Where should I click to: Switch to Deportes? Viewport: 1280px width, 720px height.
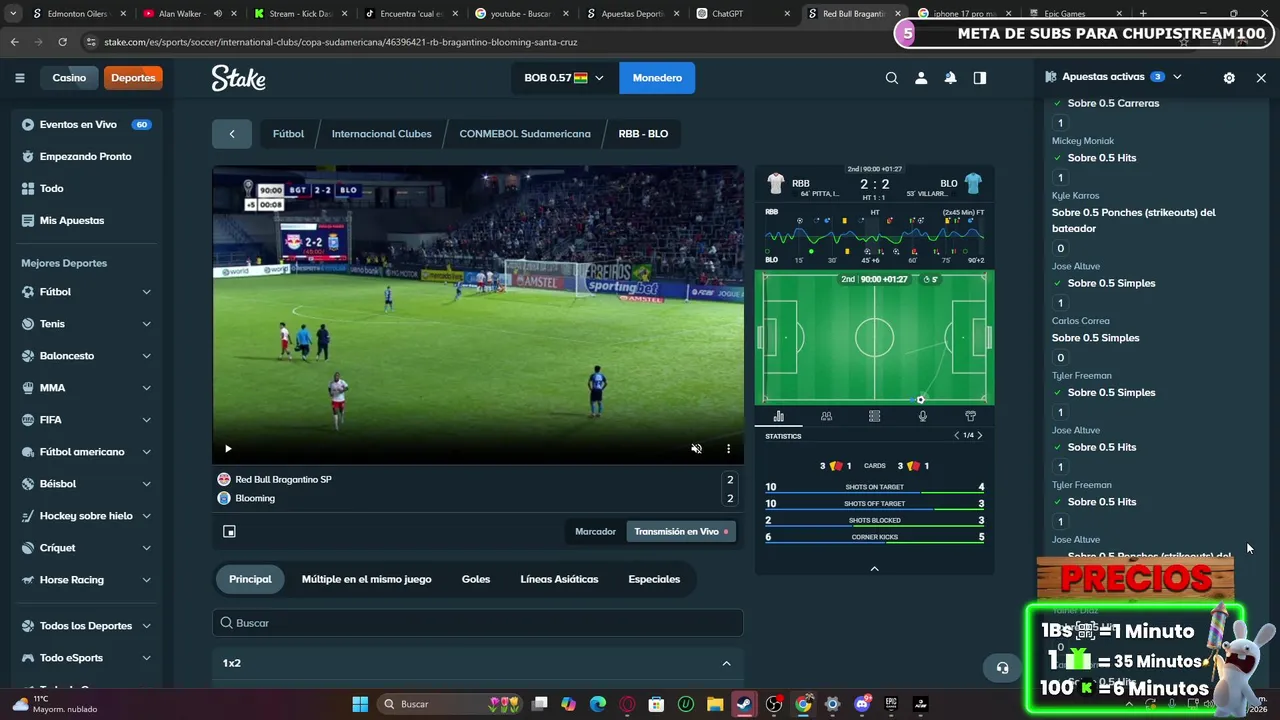click(x=133, y=78)
